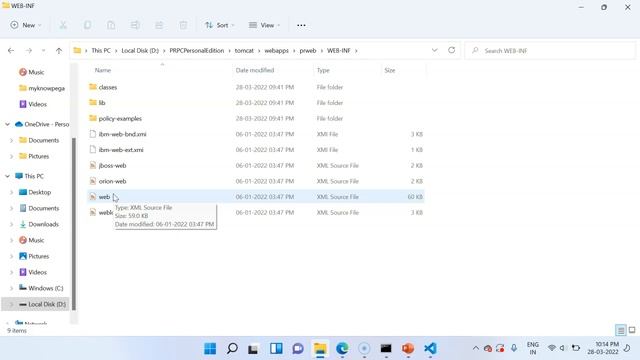640x360 pixels.
Task: Expand address bar history dropdown
Action: tap(435, 50)
